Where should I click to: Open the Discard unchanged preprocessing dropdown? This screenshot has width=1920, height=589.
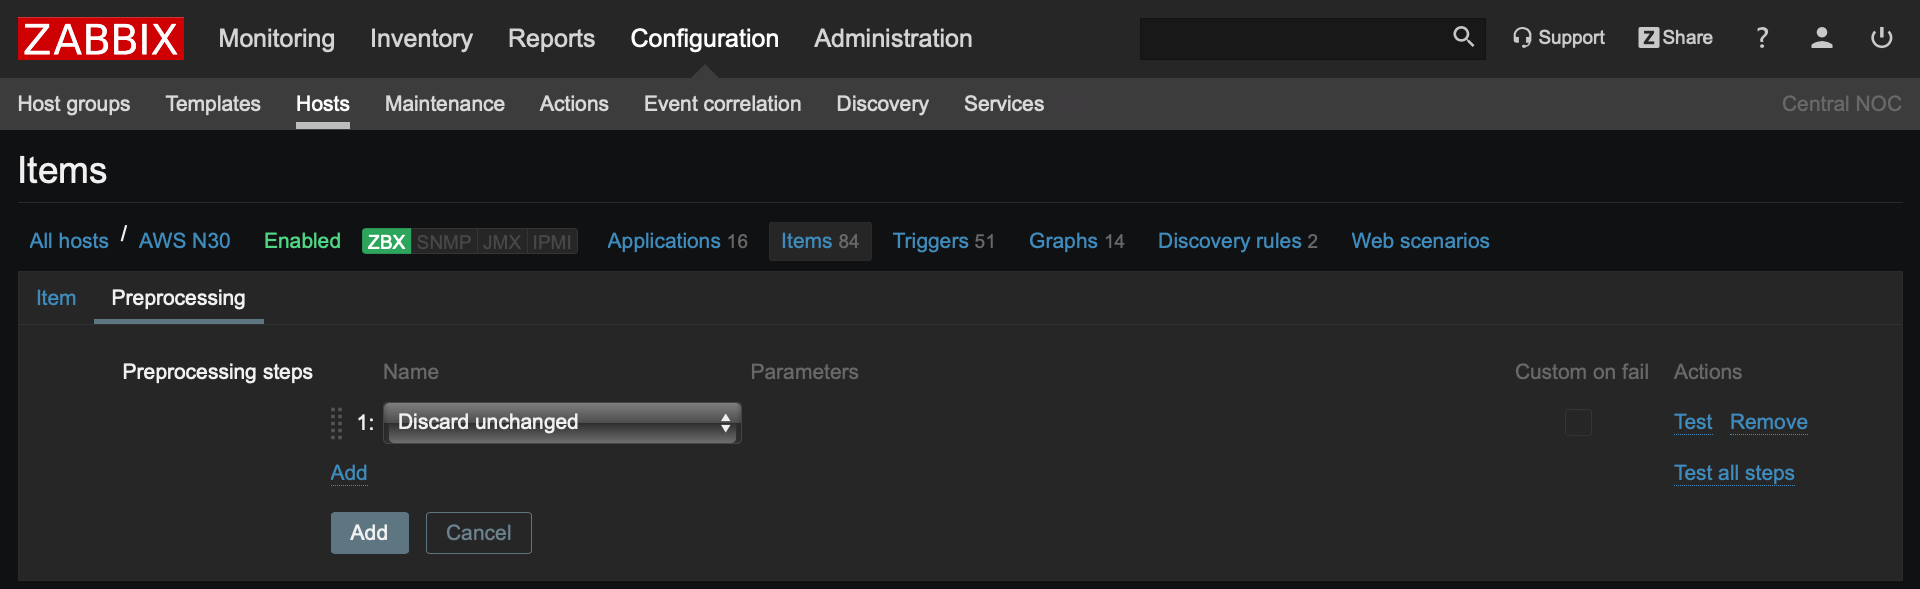(562, 423)
